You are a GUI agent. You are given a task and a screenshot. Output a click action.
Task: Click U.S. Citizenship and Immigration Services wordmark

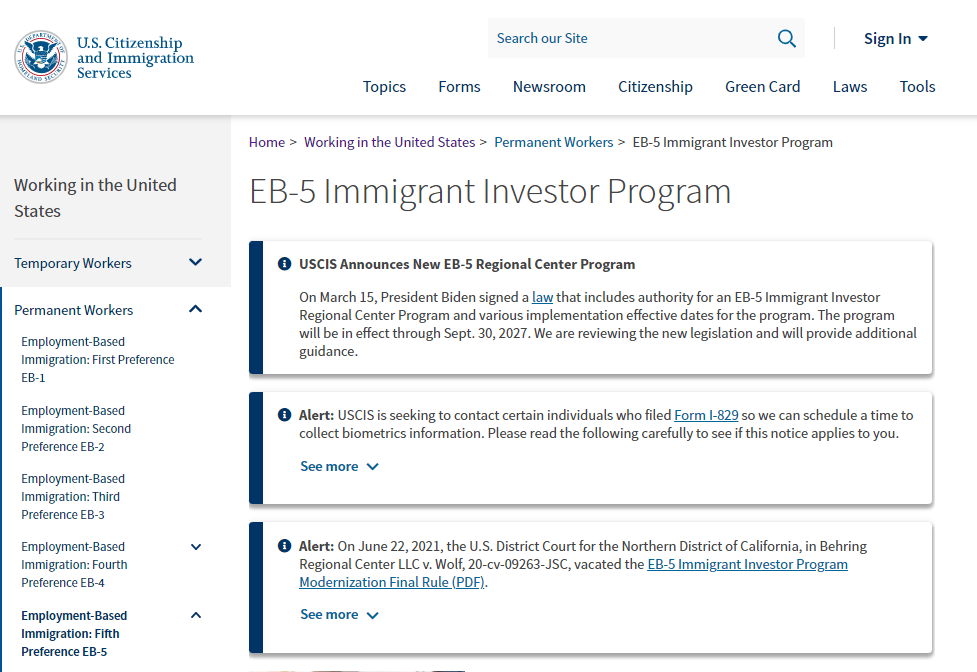[135, 57]
